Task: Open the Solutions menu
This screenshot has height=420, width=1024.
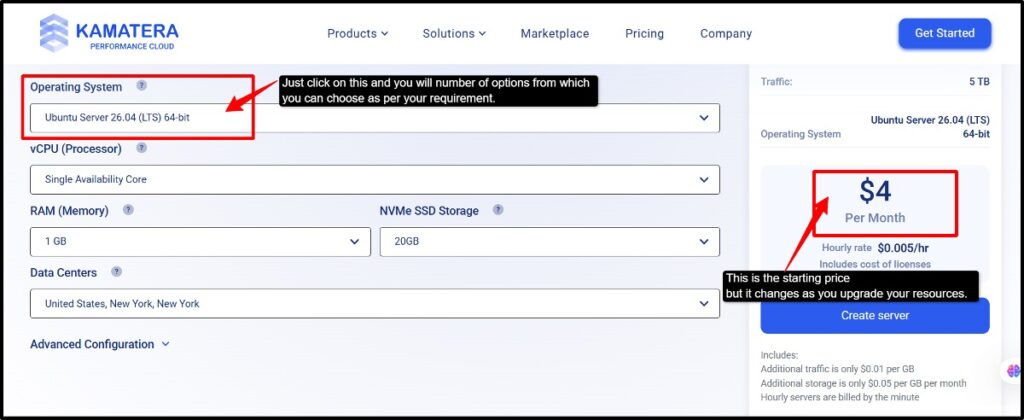Action: tap(454, 33)
